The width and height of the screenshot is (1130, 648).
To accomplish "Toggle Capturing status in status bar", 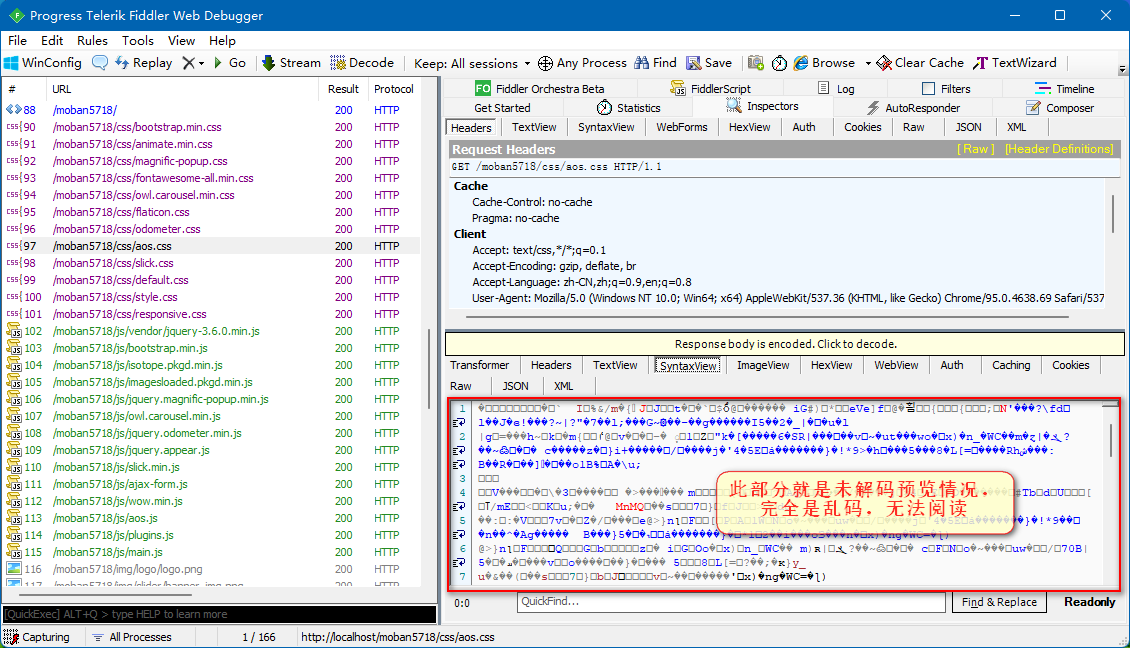I will (x=38, y=637).
